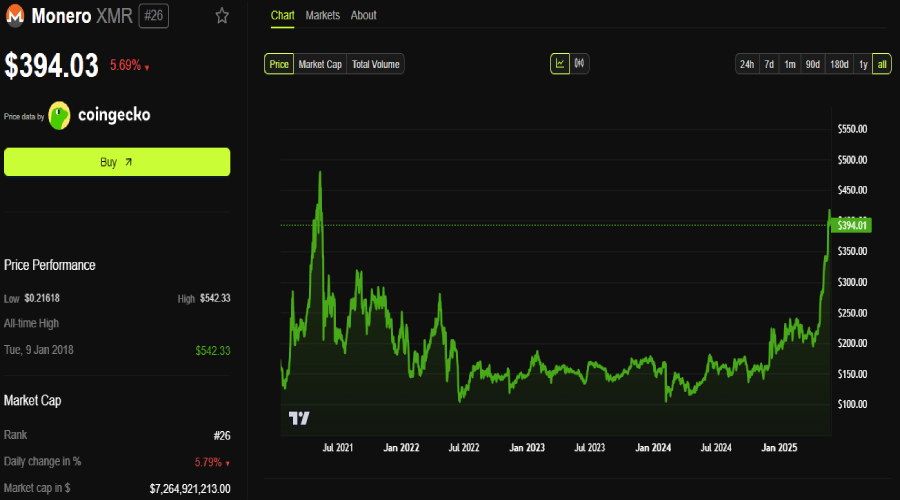The image size is (900, 500).
Task: Click the green Buy button
Action: click(117, 162)
